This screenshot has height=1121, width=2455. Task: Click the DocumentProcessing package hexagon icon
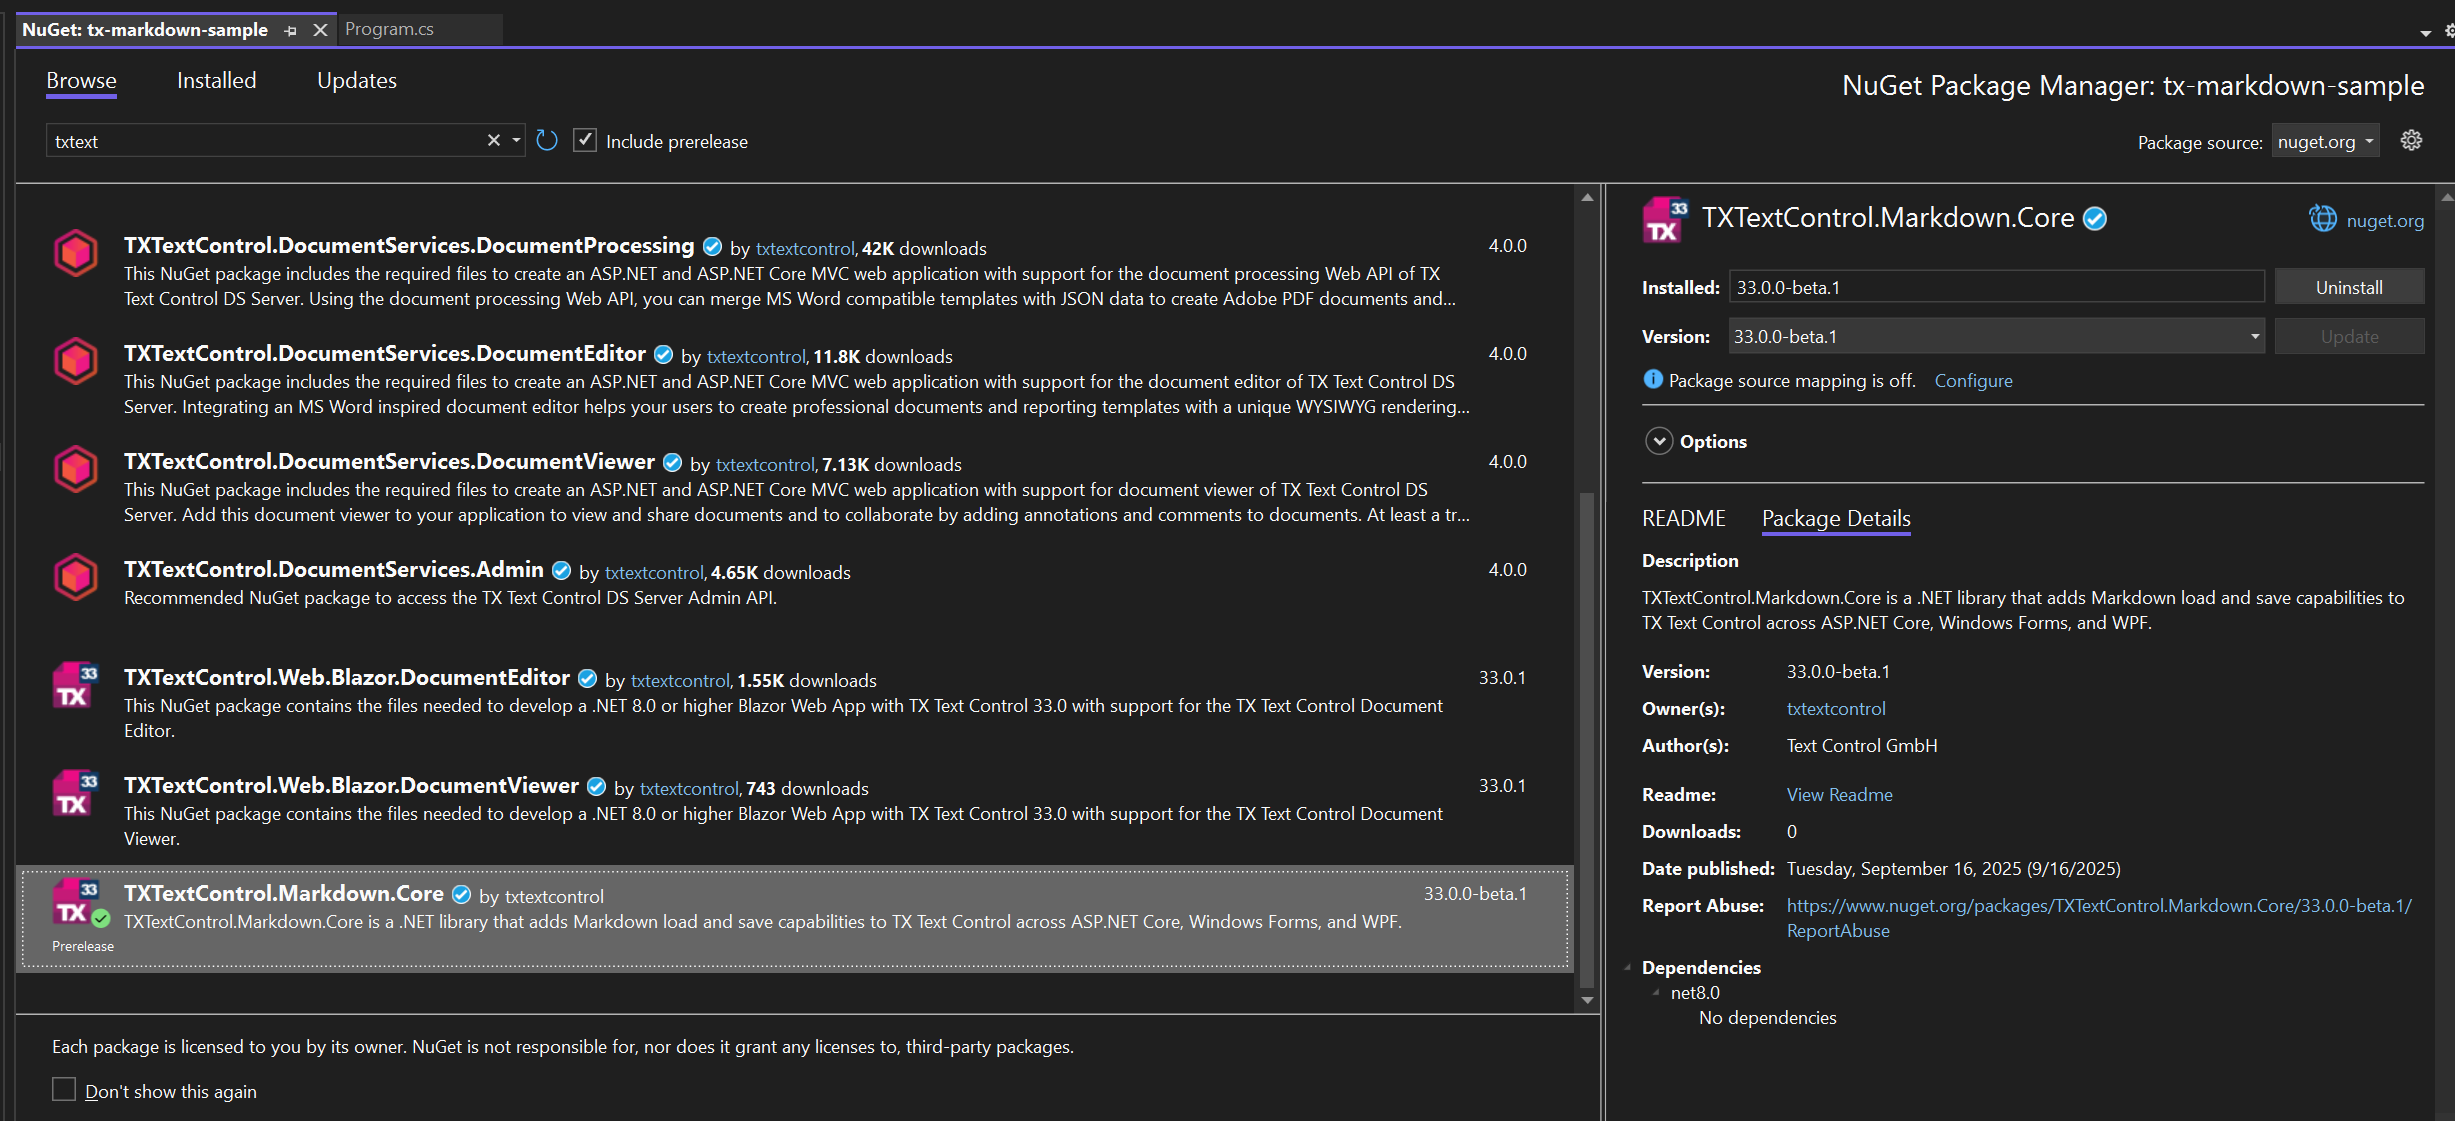pos(75,253)
